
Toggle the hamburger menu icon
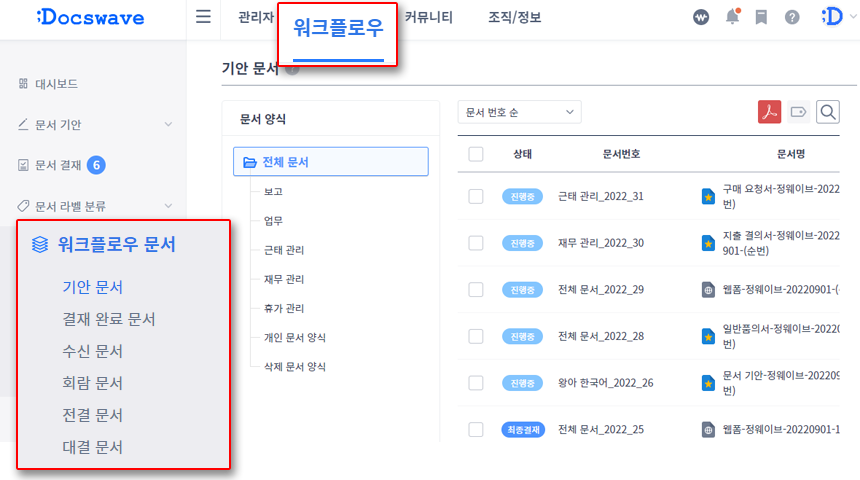tap(203, 17)
